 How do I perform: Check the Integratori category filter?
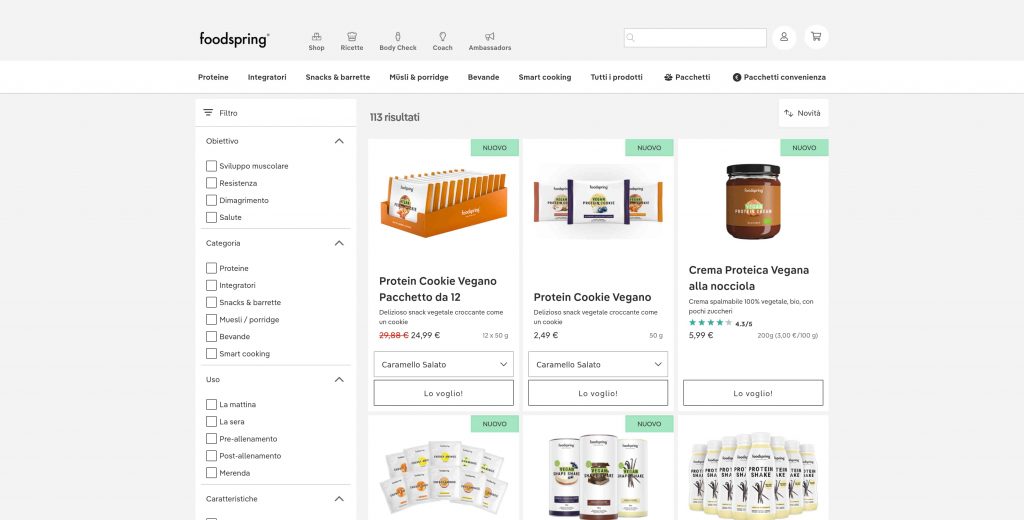(x=212, y=285)
